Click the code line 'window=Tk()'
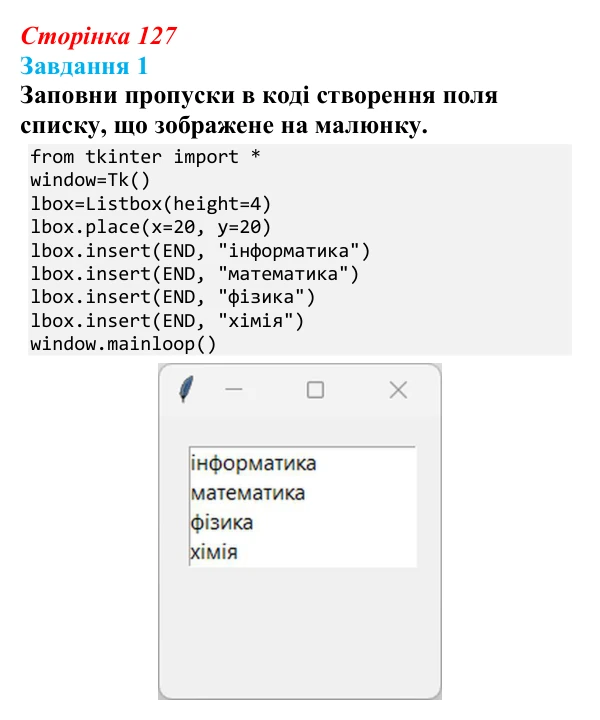Image resolution: width=600 pixels, height=720 pixels. 90,180
